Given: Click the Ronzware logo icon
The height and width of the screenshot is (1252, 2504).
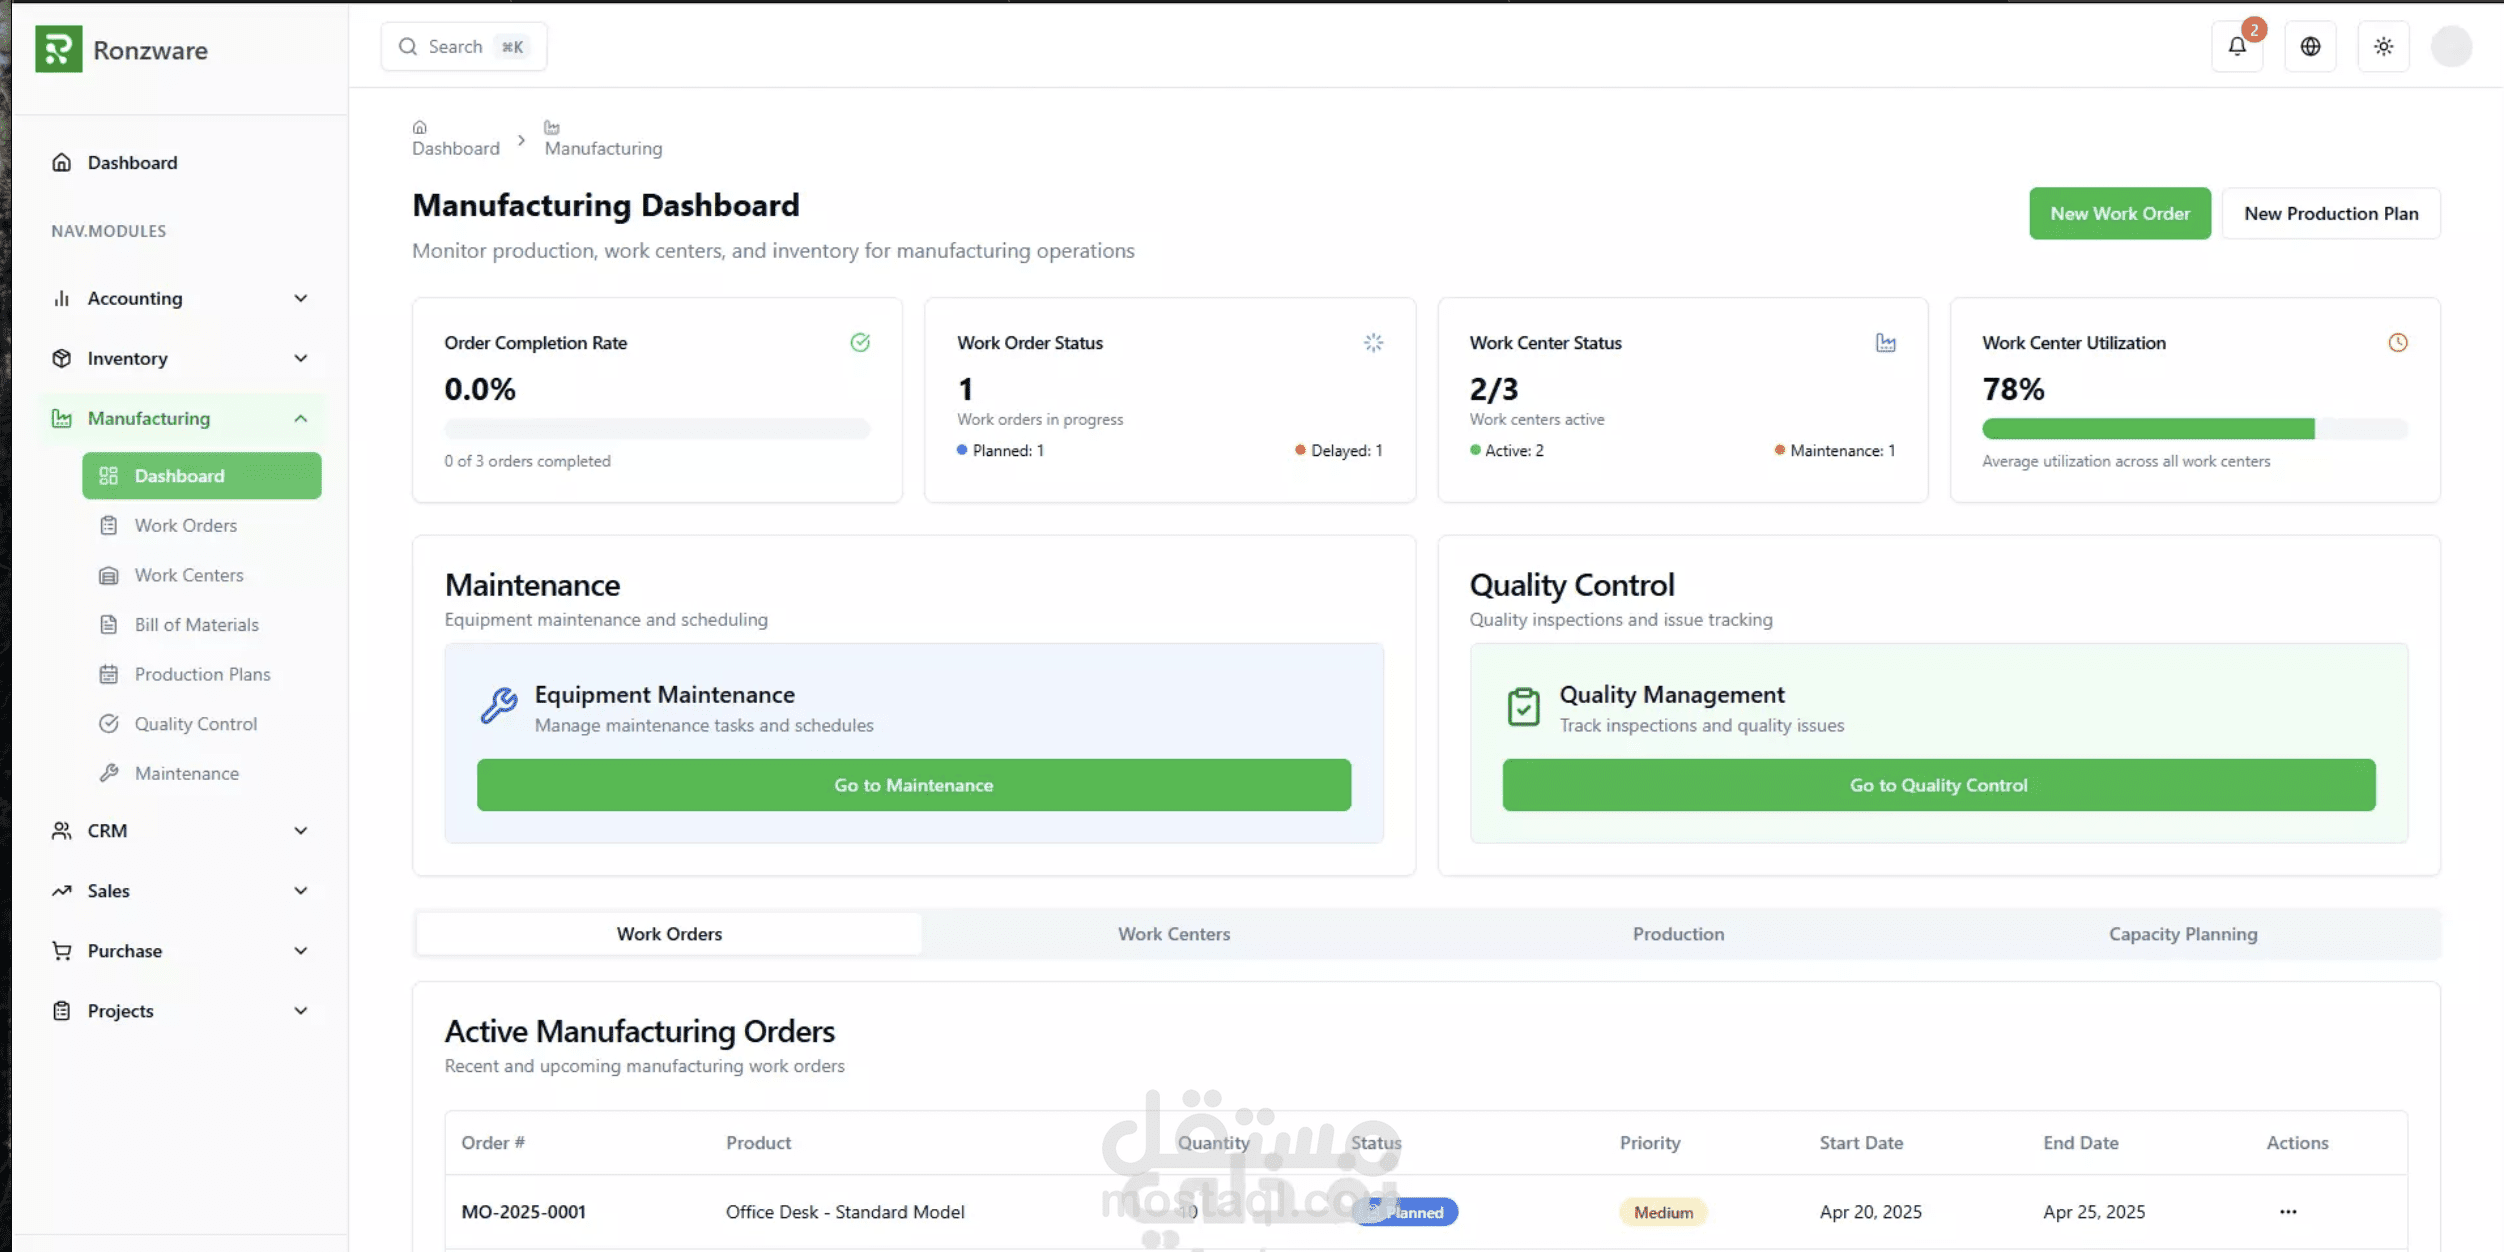Looking at the screenshot, I should tap(58, 49).
